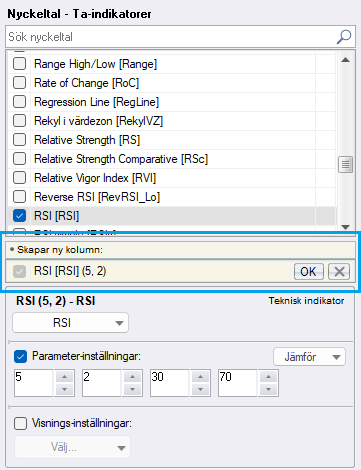Open the RSI type dropdown
The height and width of the screenshot is (470, 361).
coord(70,323)
